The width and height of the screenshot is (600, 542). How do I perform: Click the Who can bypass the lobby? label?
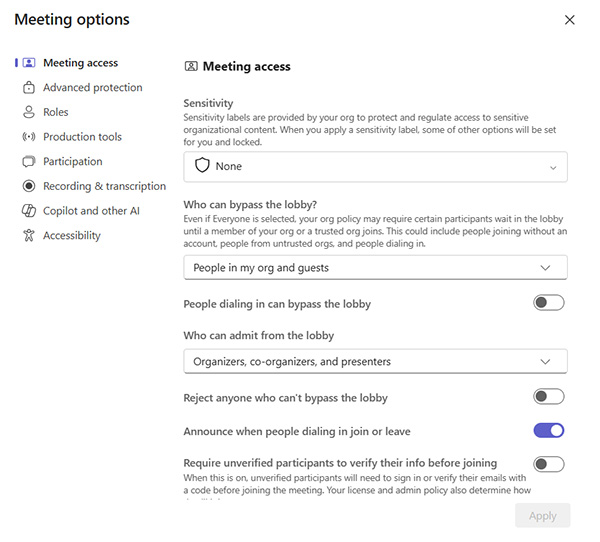coord(250,204)
